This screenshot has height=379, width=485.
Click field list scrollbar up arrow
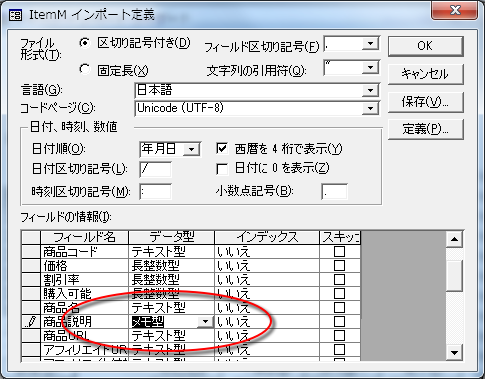[455, 239]
